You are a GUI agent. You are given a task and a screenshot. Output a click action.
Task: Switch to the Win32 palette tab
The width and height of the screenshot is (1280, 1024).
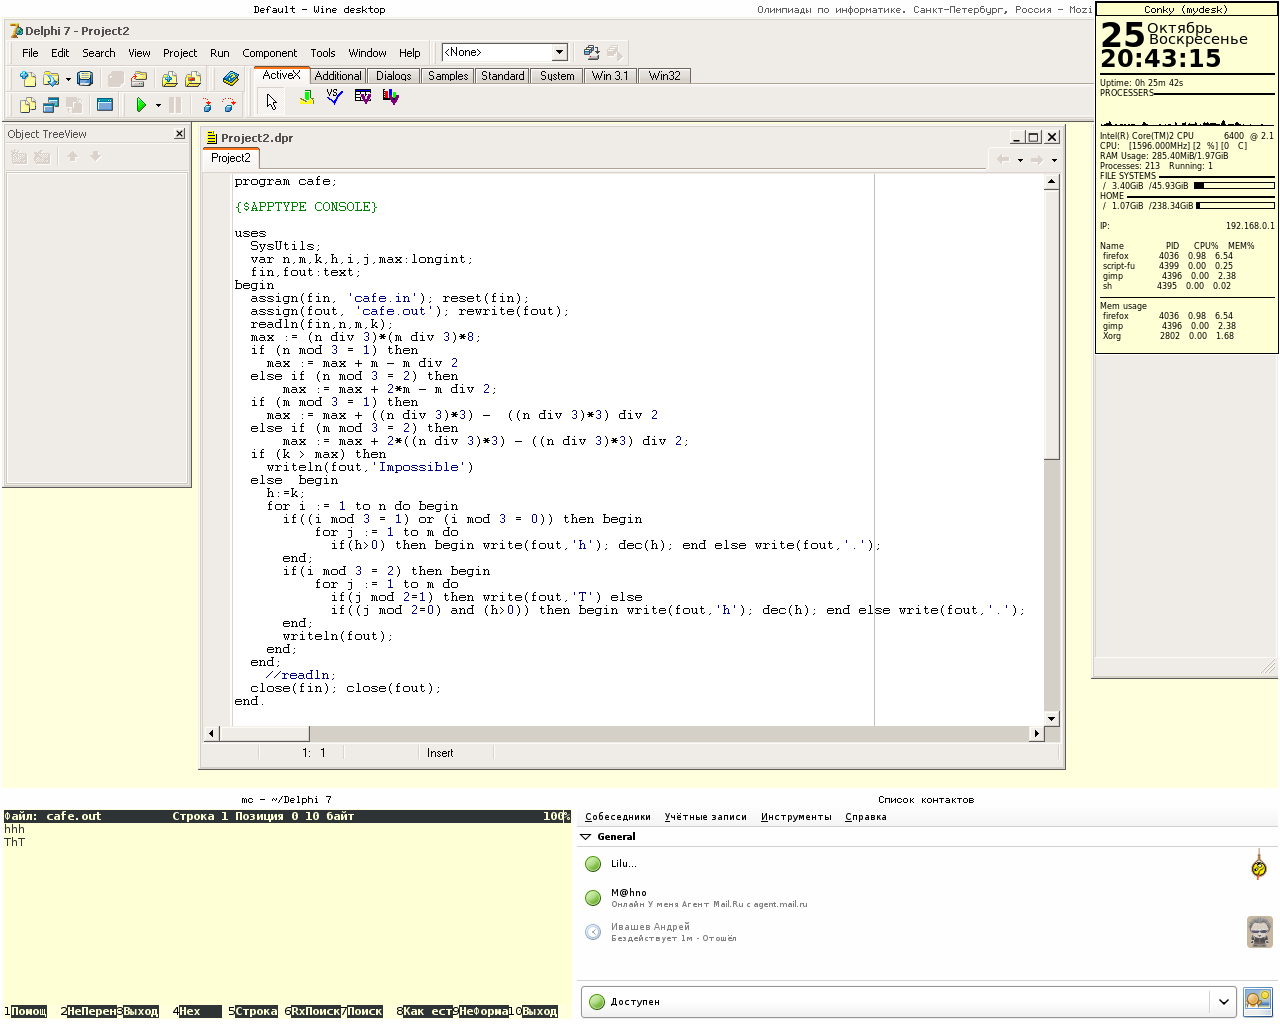click(x=664, y=76)
